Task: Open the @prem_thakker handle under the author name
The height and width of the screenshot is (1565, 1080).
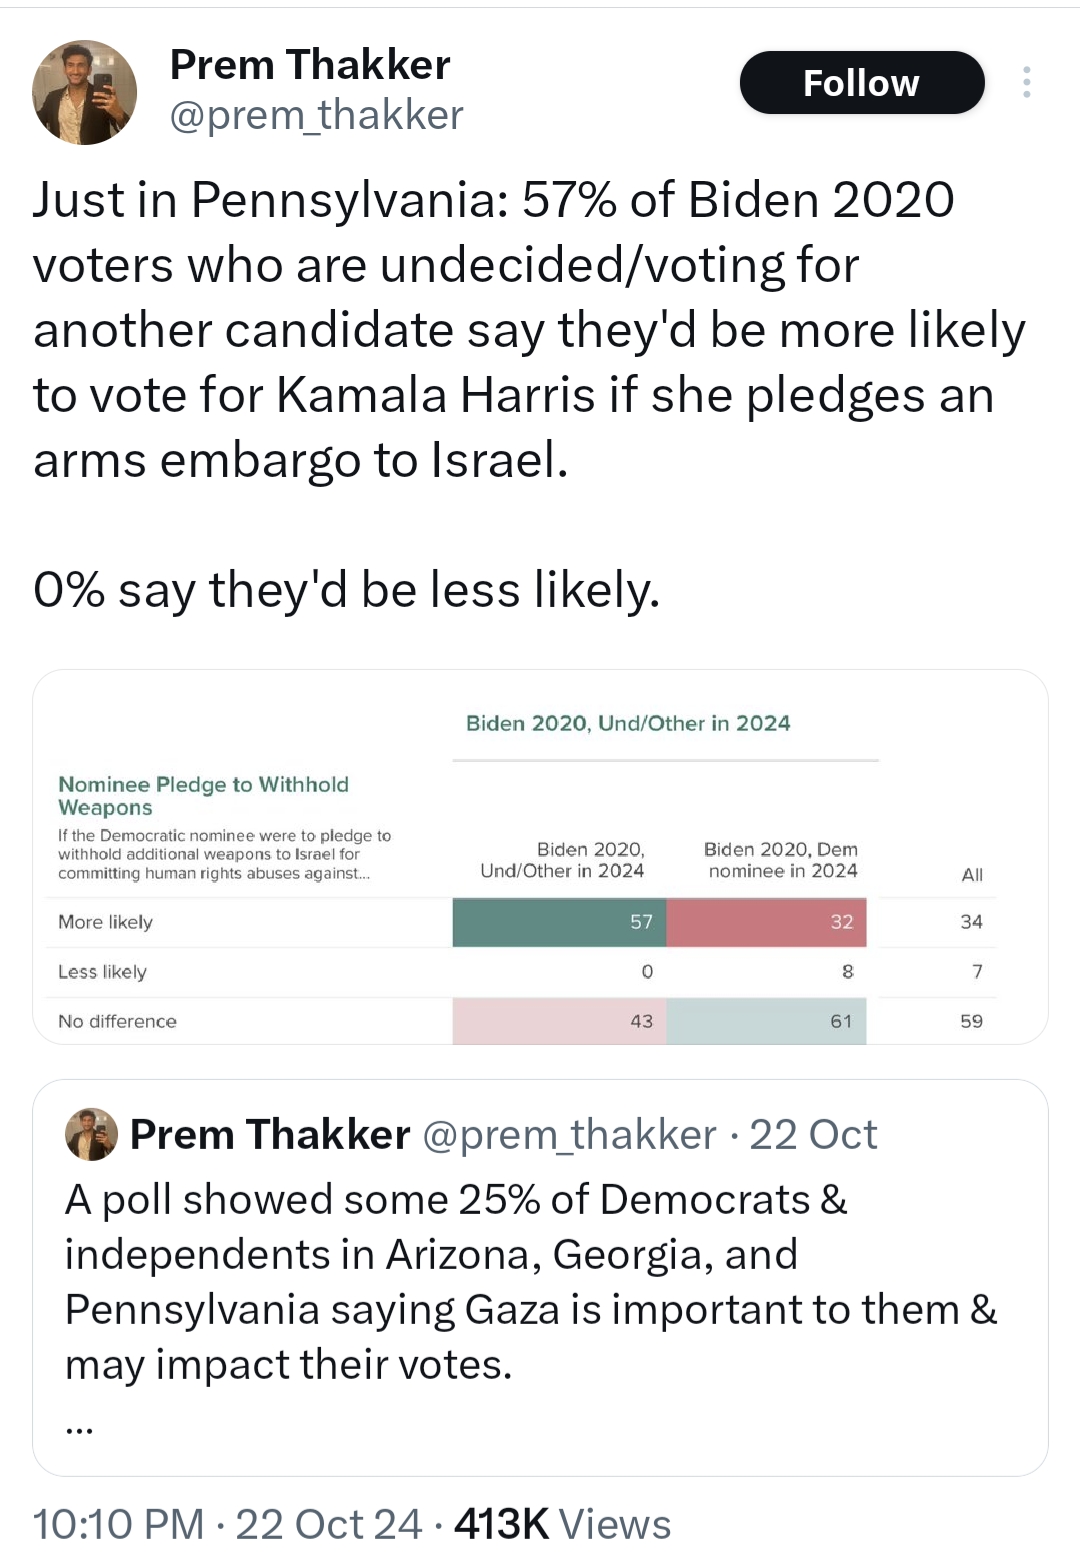Action: pos(316,116)
